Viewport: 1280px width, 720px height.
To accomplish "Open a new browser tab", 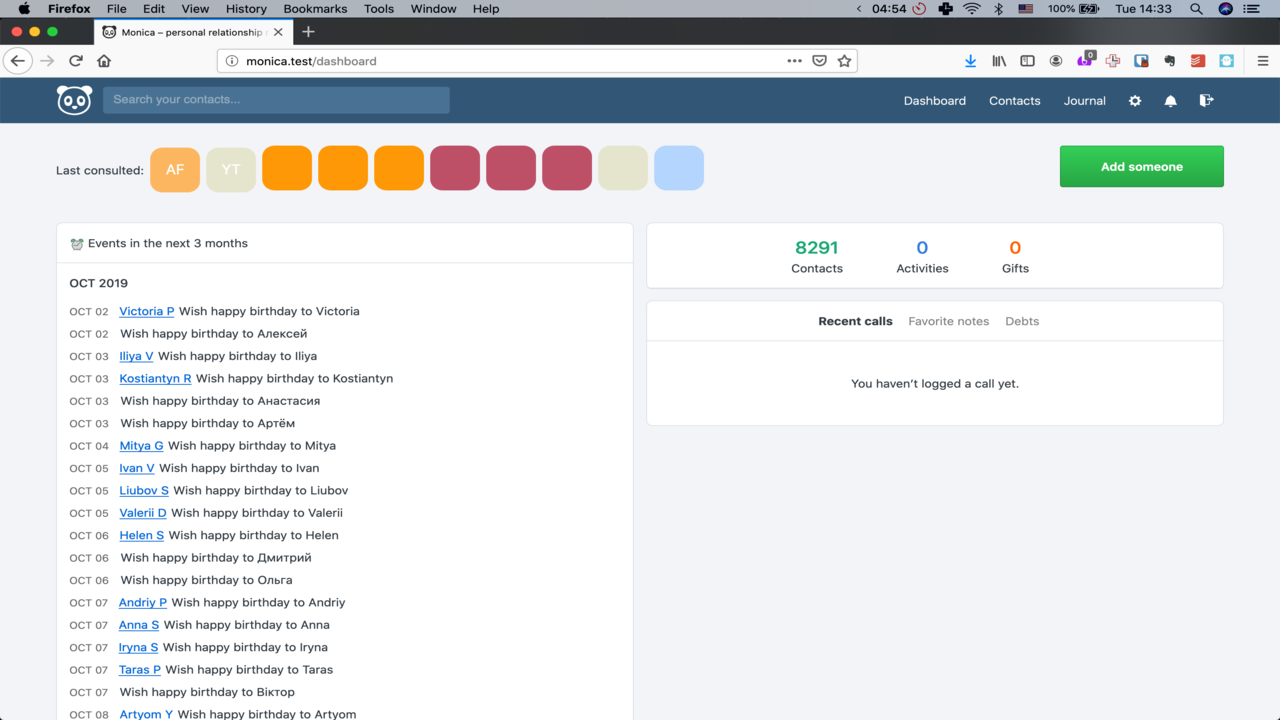I will coord(308,32).
